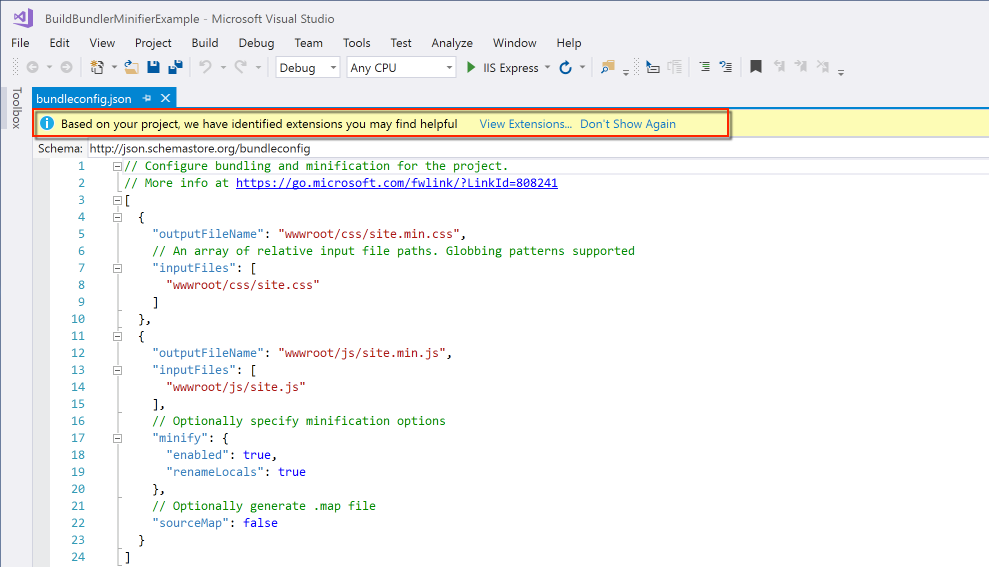The height and width of the screenshot is (567, 989).
Task: Click the Next Bookmark icon
Action: [x=800, y=66]
